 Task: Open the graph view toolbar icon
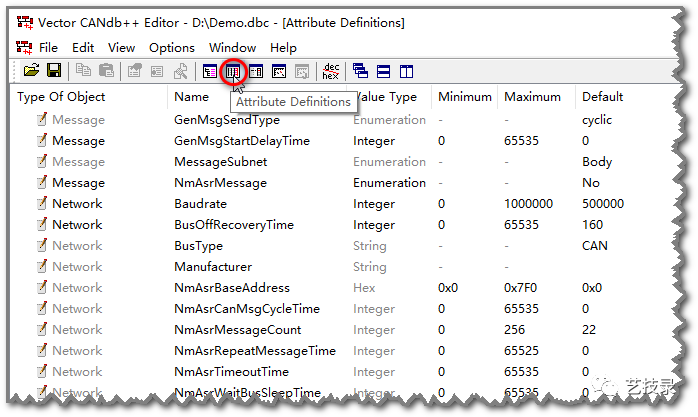[279, 71]
